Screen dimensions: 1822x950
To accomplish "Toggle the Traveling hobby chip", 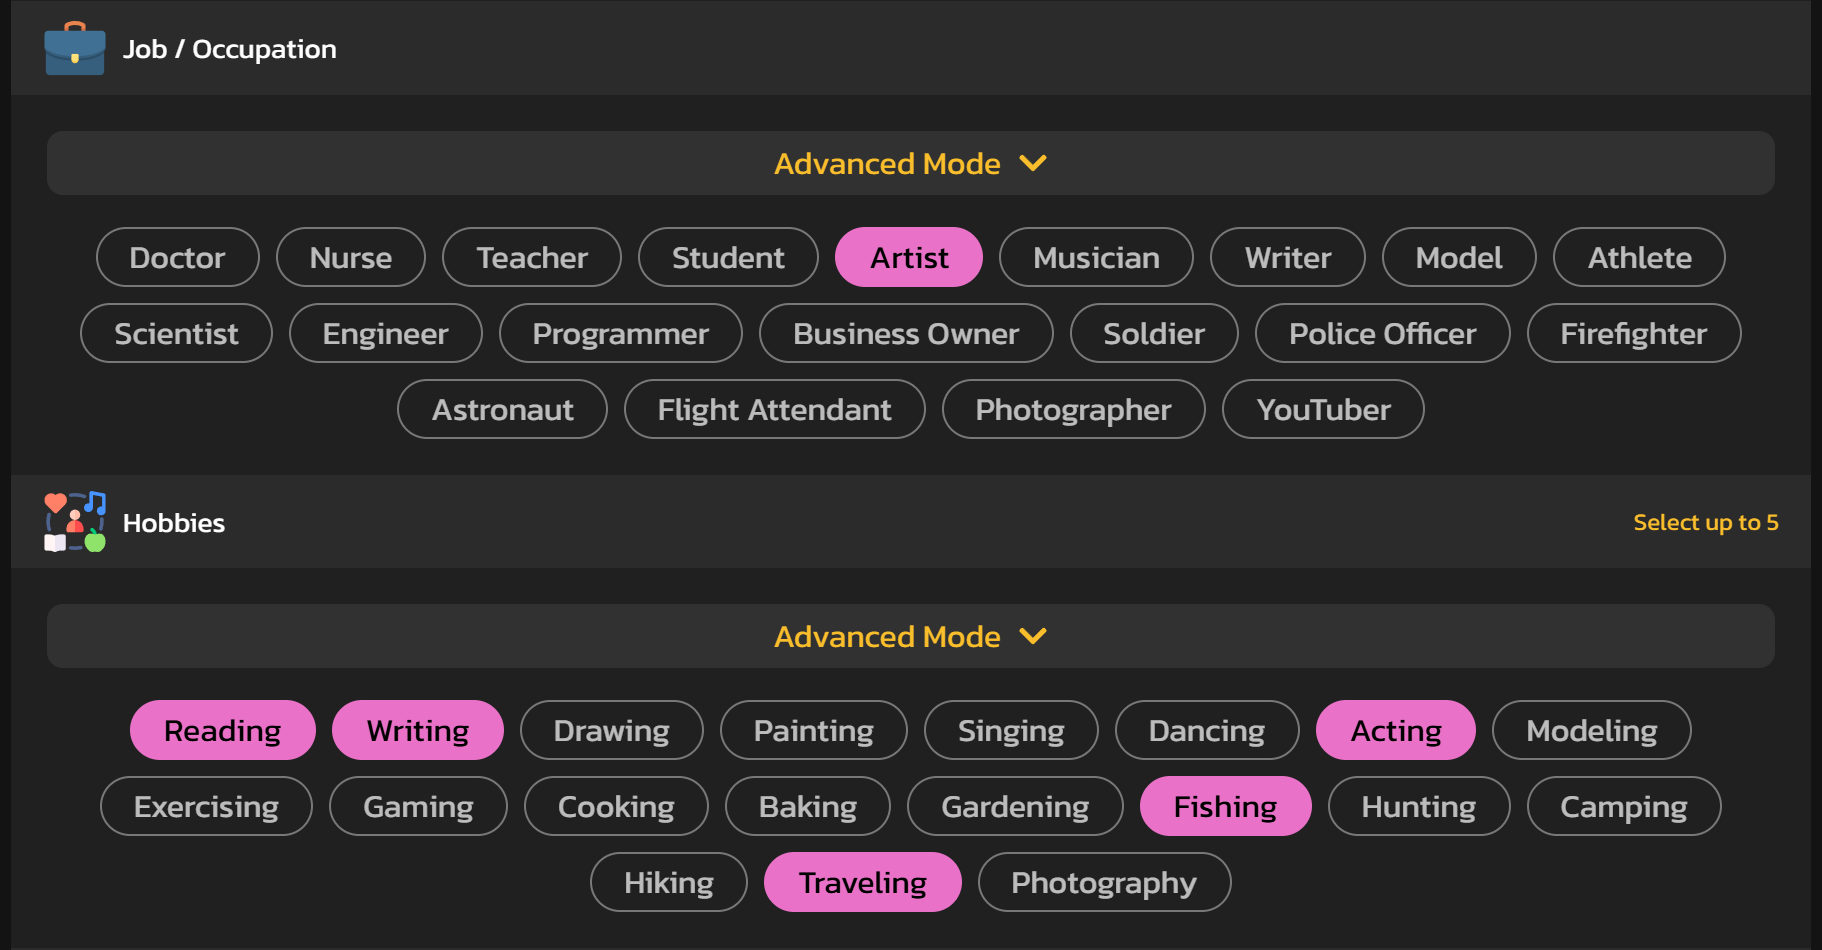I will coord(863,882).
